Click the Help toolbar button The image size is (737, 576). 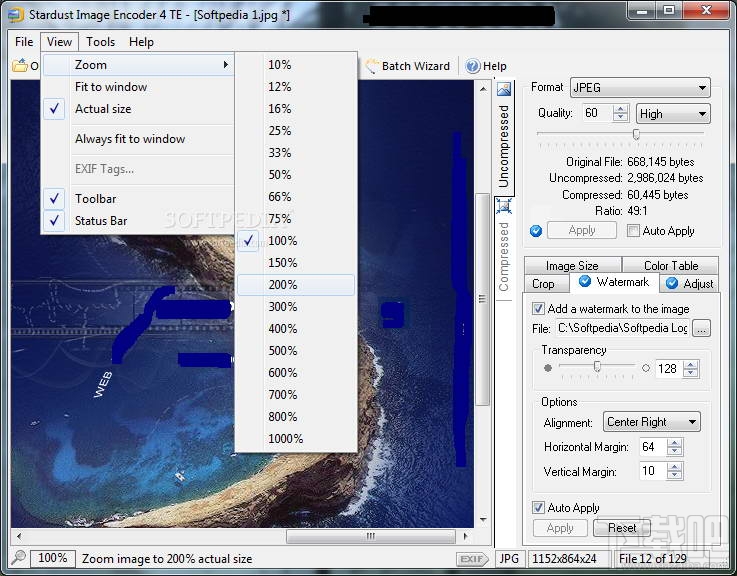coord(486,66)
